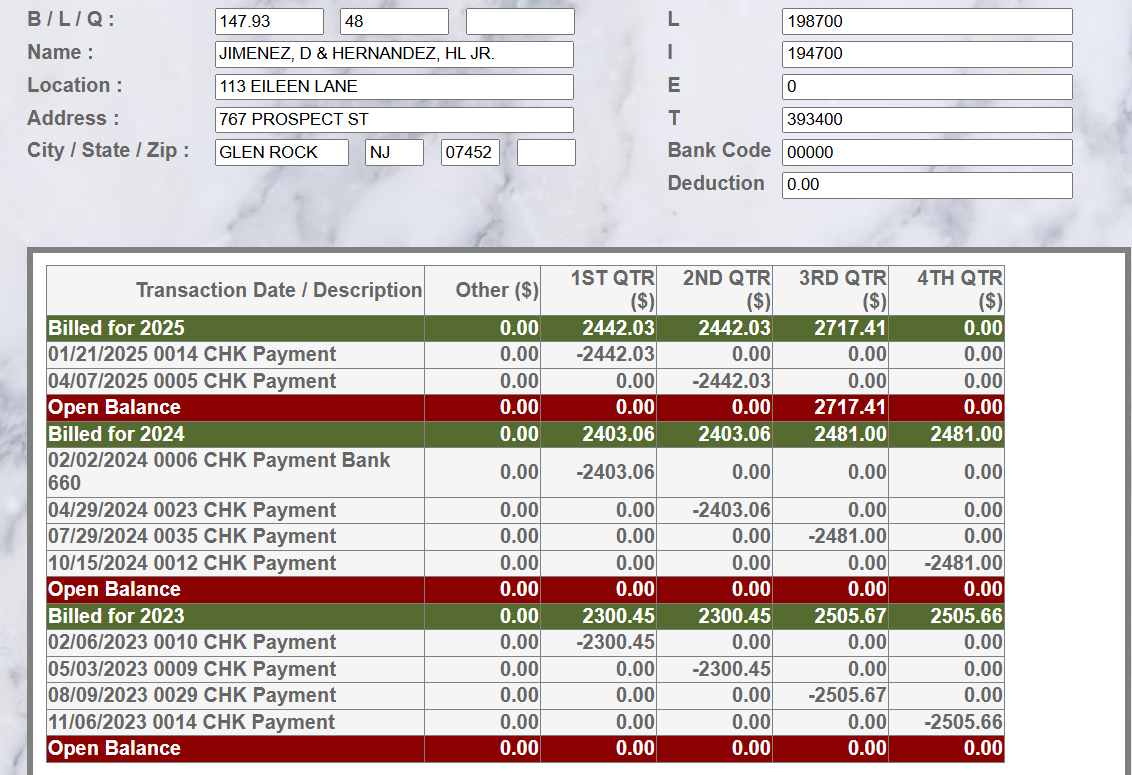
Task: Select the Zip field showing 07452
Action: pos(470,153)
